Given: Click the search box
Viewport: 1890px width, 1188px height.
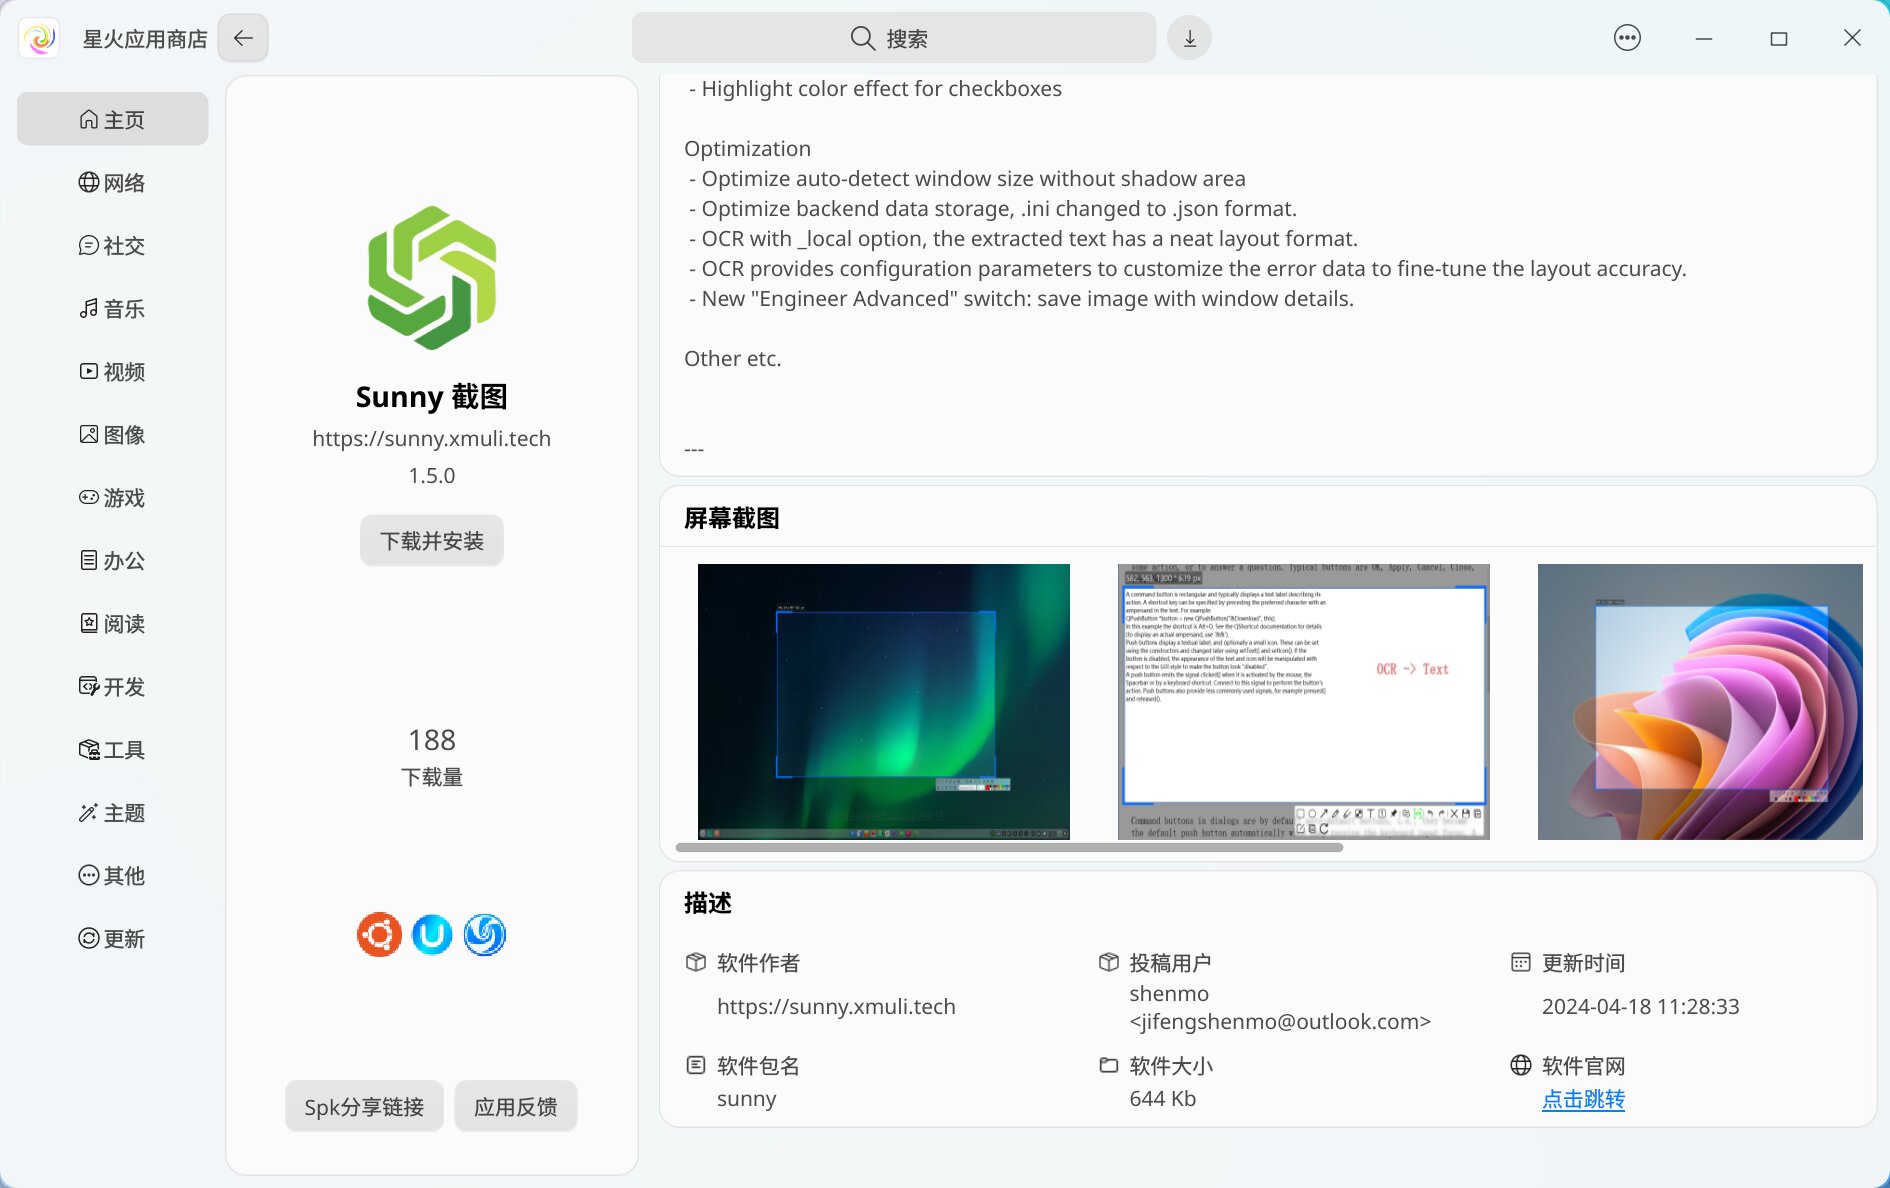Looking at the screenshot, I should coord(893,38).
